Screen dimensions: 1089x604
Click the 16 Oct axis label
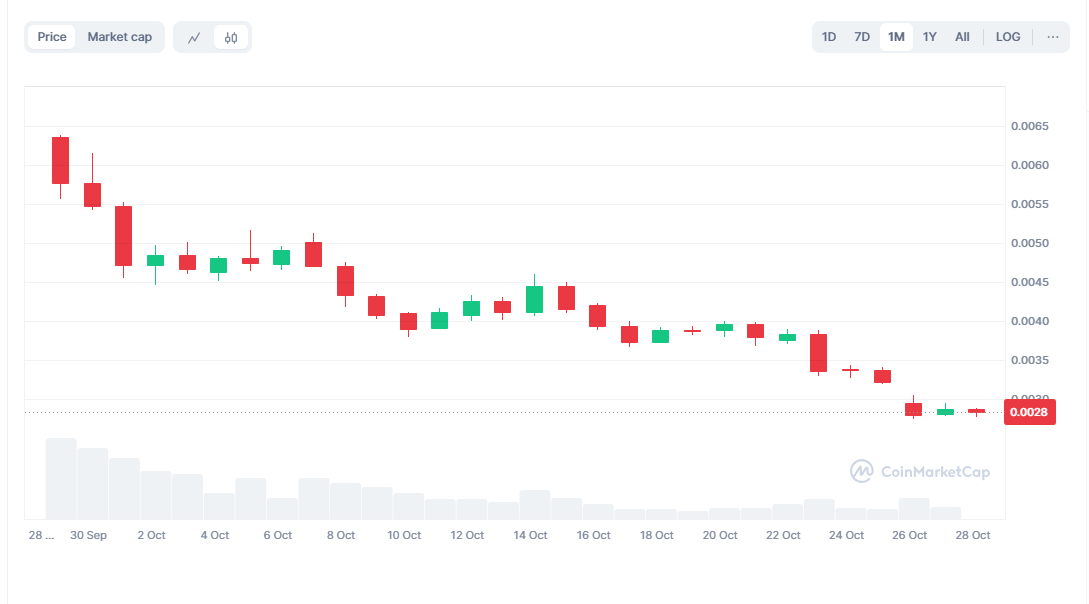coord(593,535)
